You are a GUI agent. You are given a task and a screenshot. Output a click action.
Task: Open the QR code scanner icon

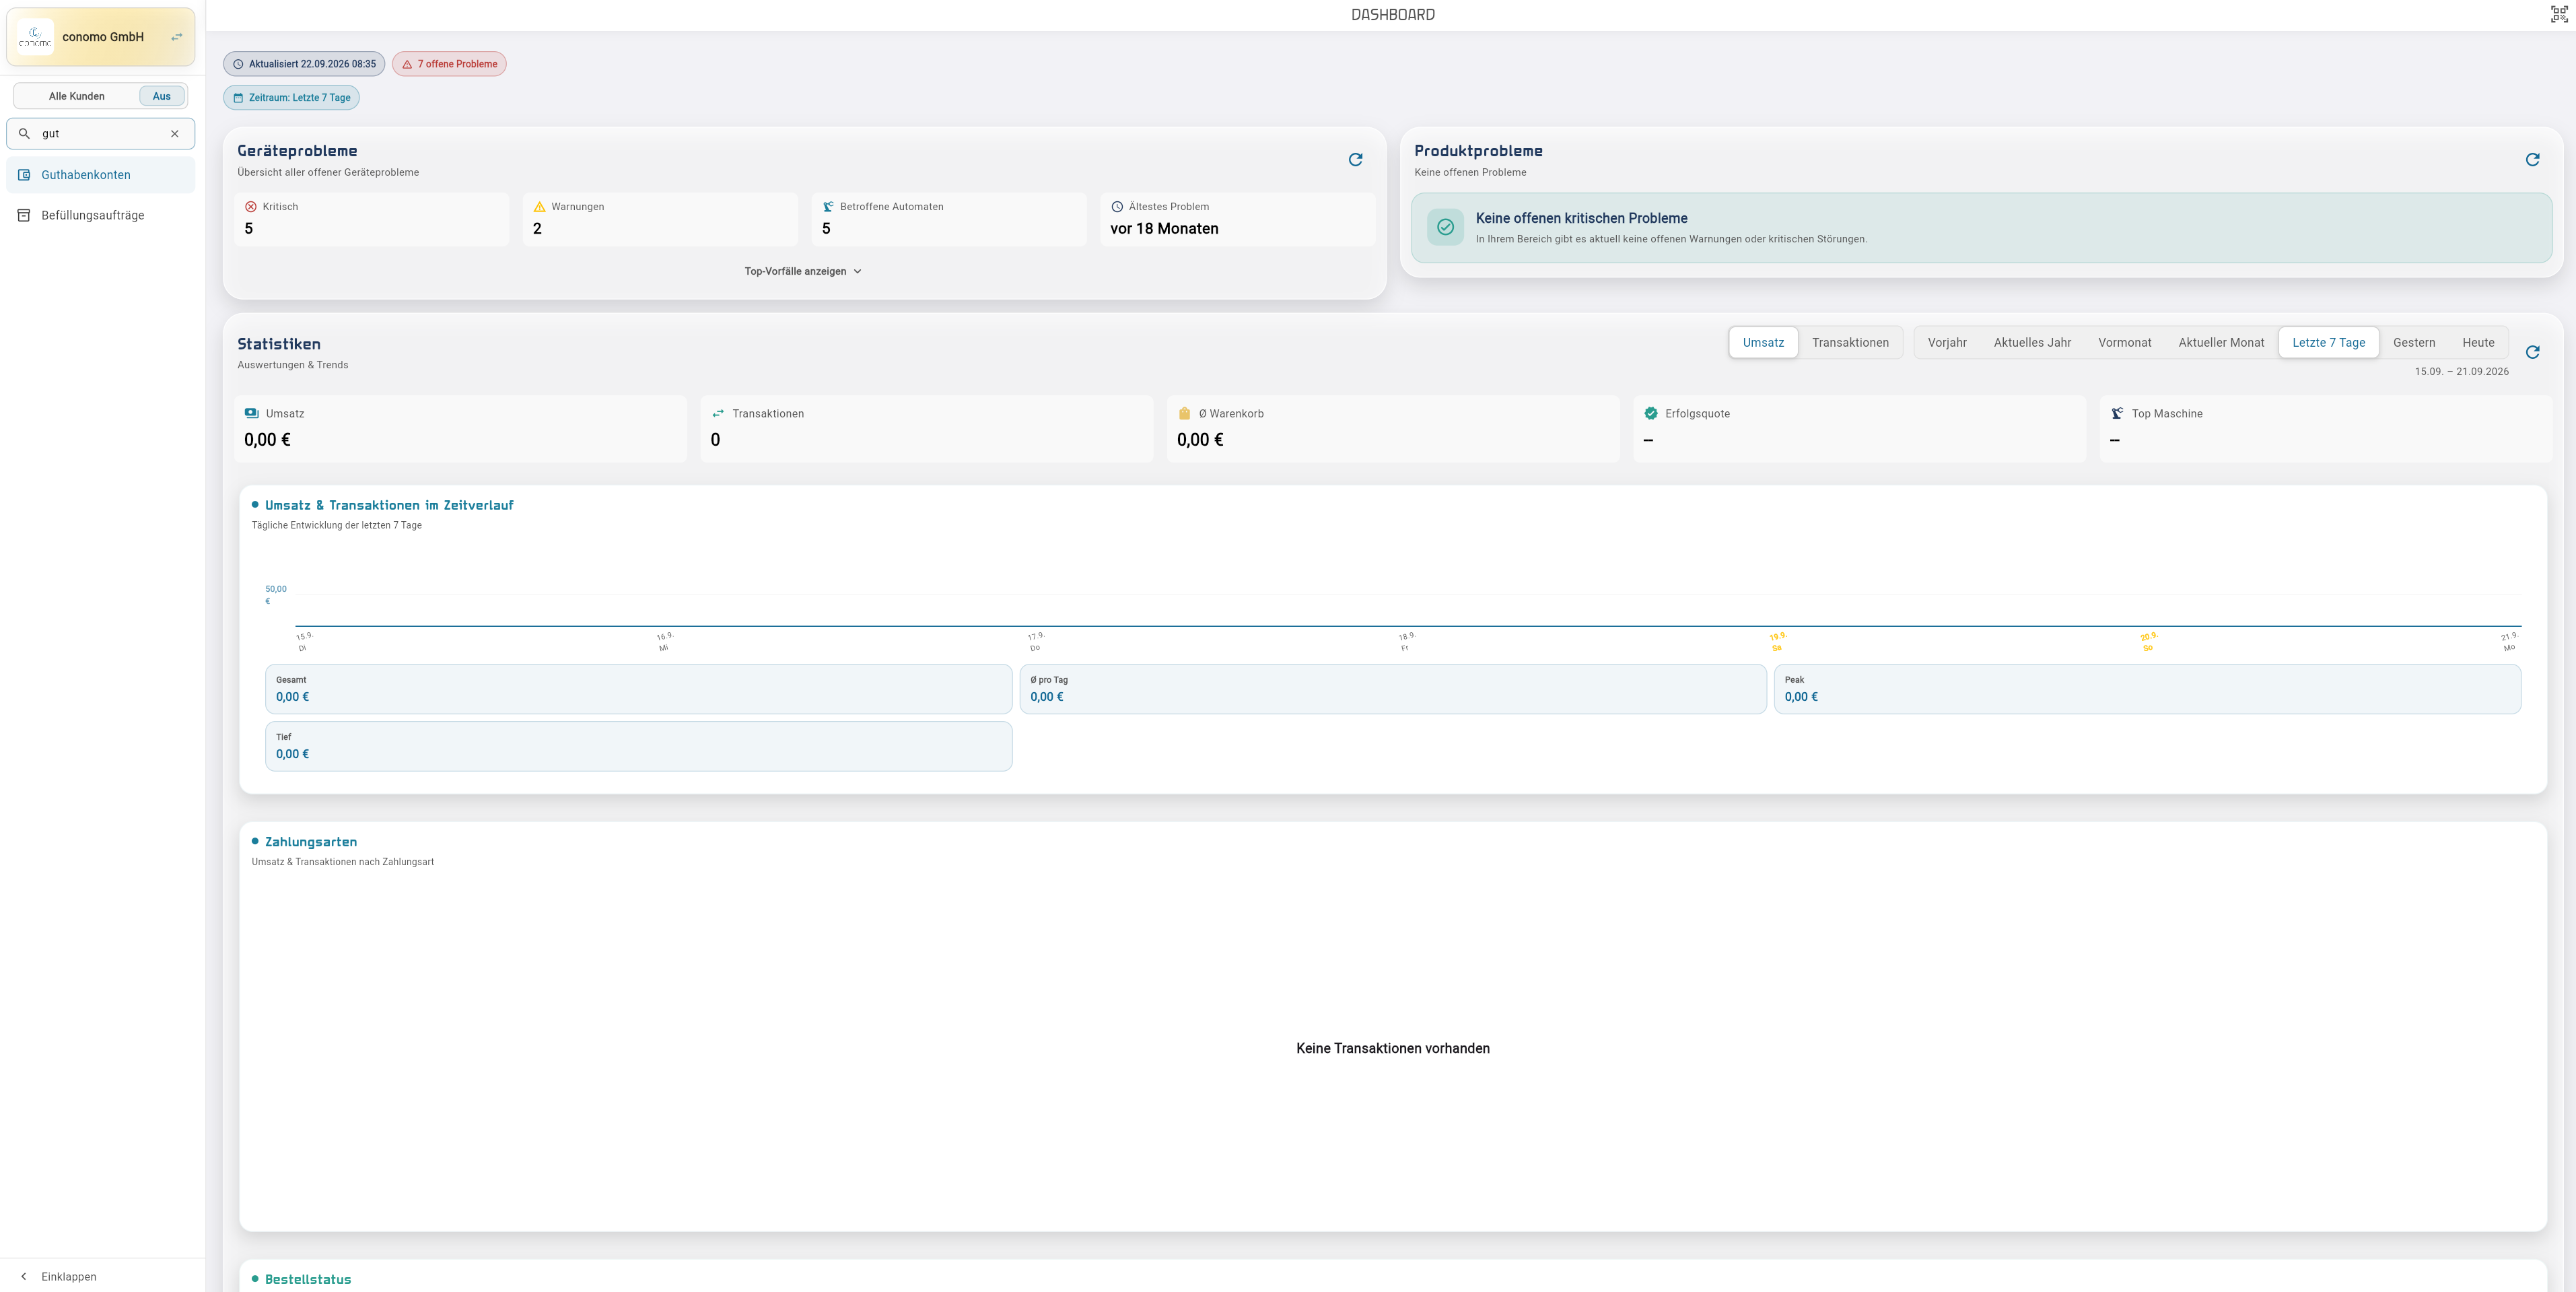[2559, 14]
